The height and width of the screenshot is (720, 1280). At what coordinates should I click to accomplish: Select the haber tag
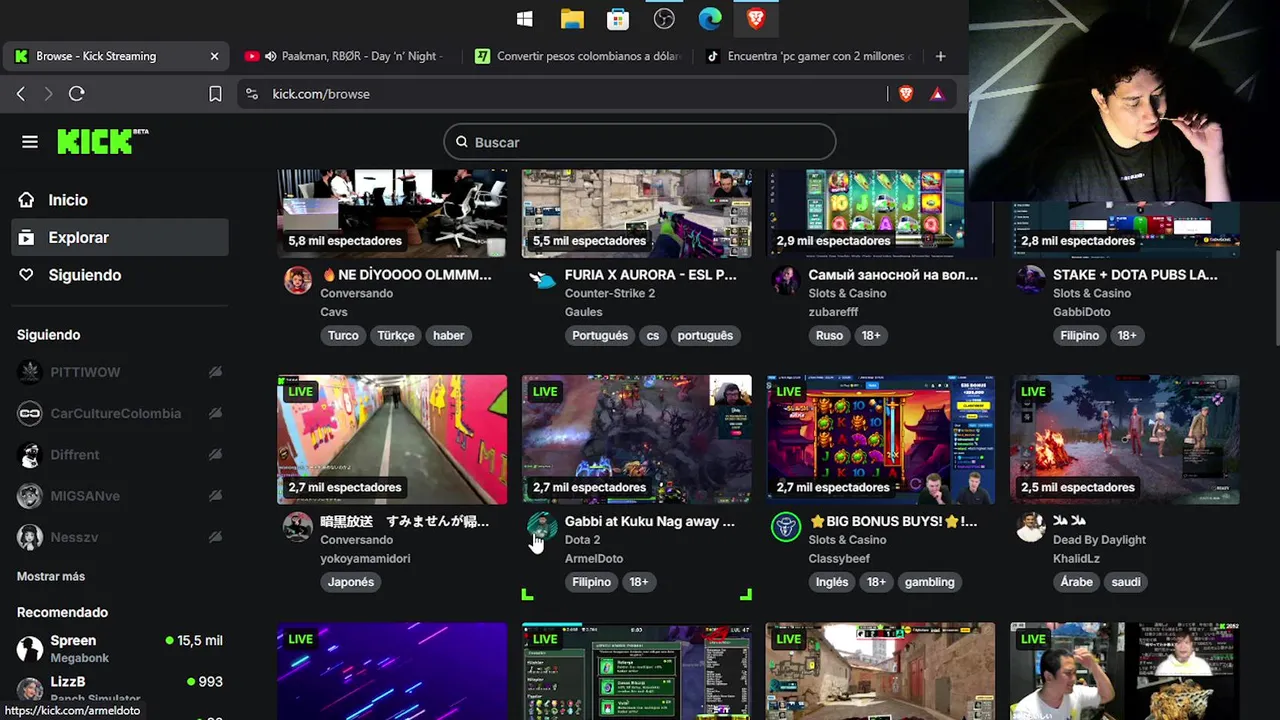point(448,336)
